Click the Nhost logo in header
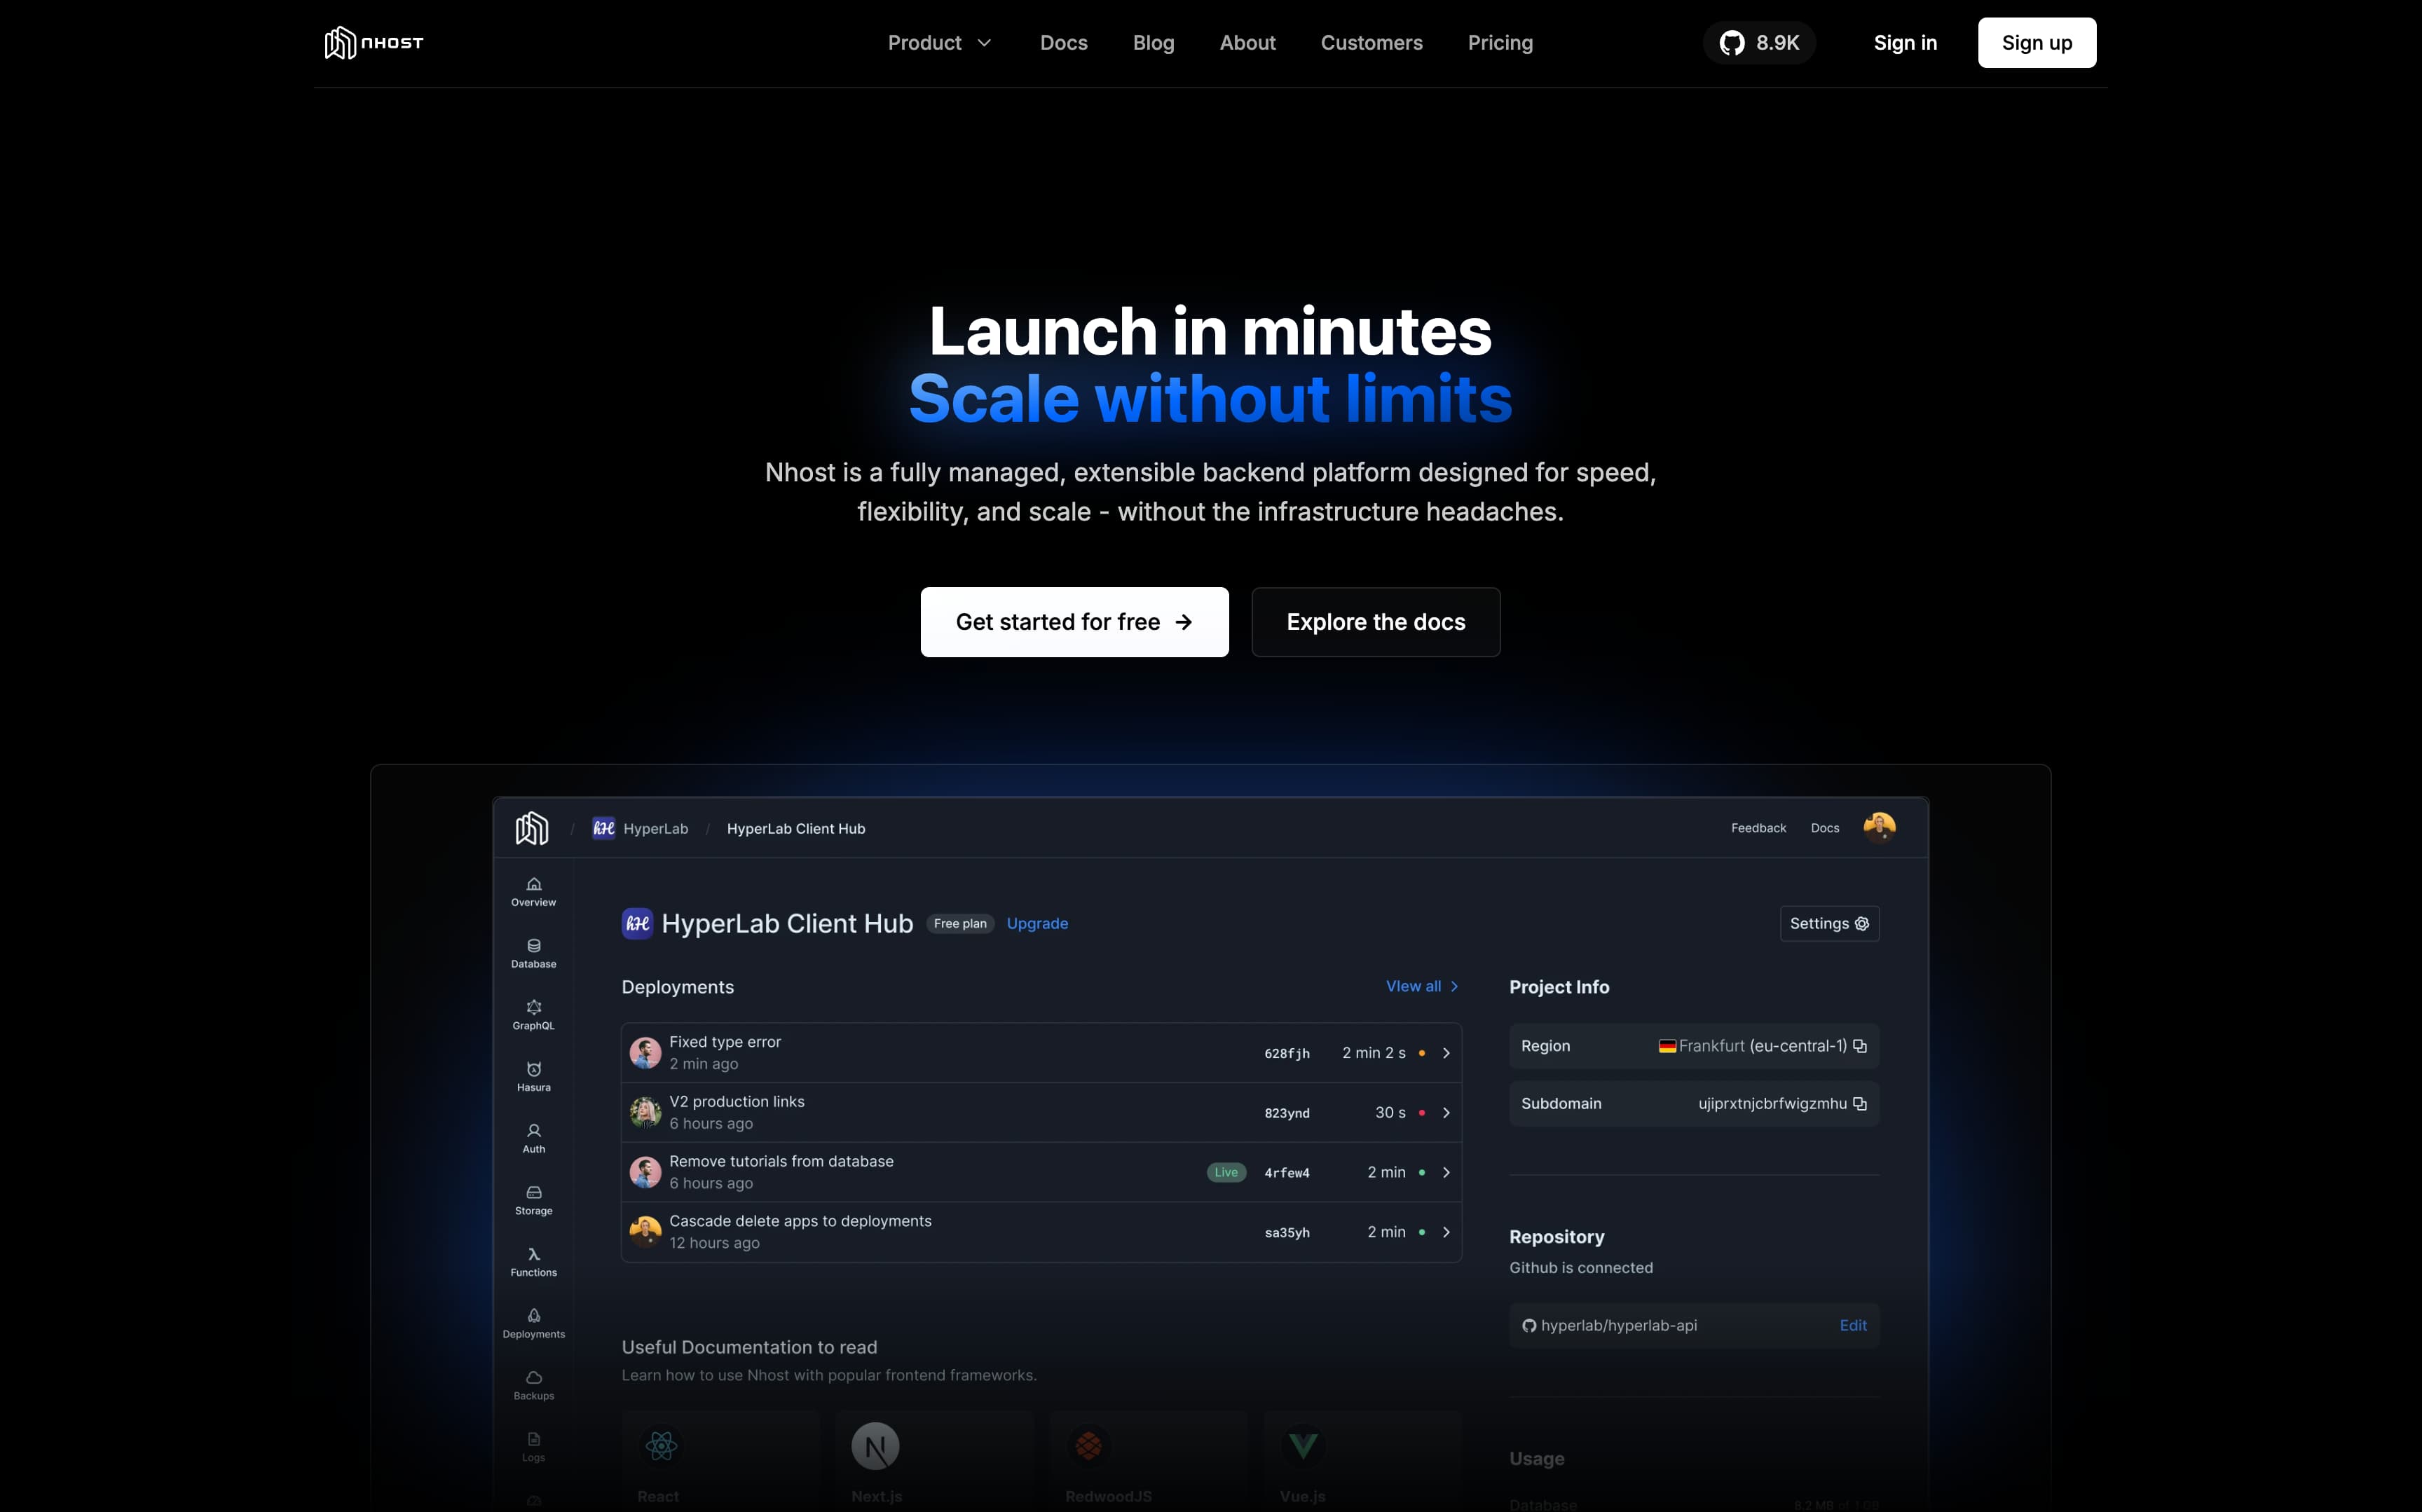 374,43
